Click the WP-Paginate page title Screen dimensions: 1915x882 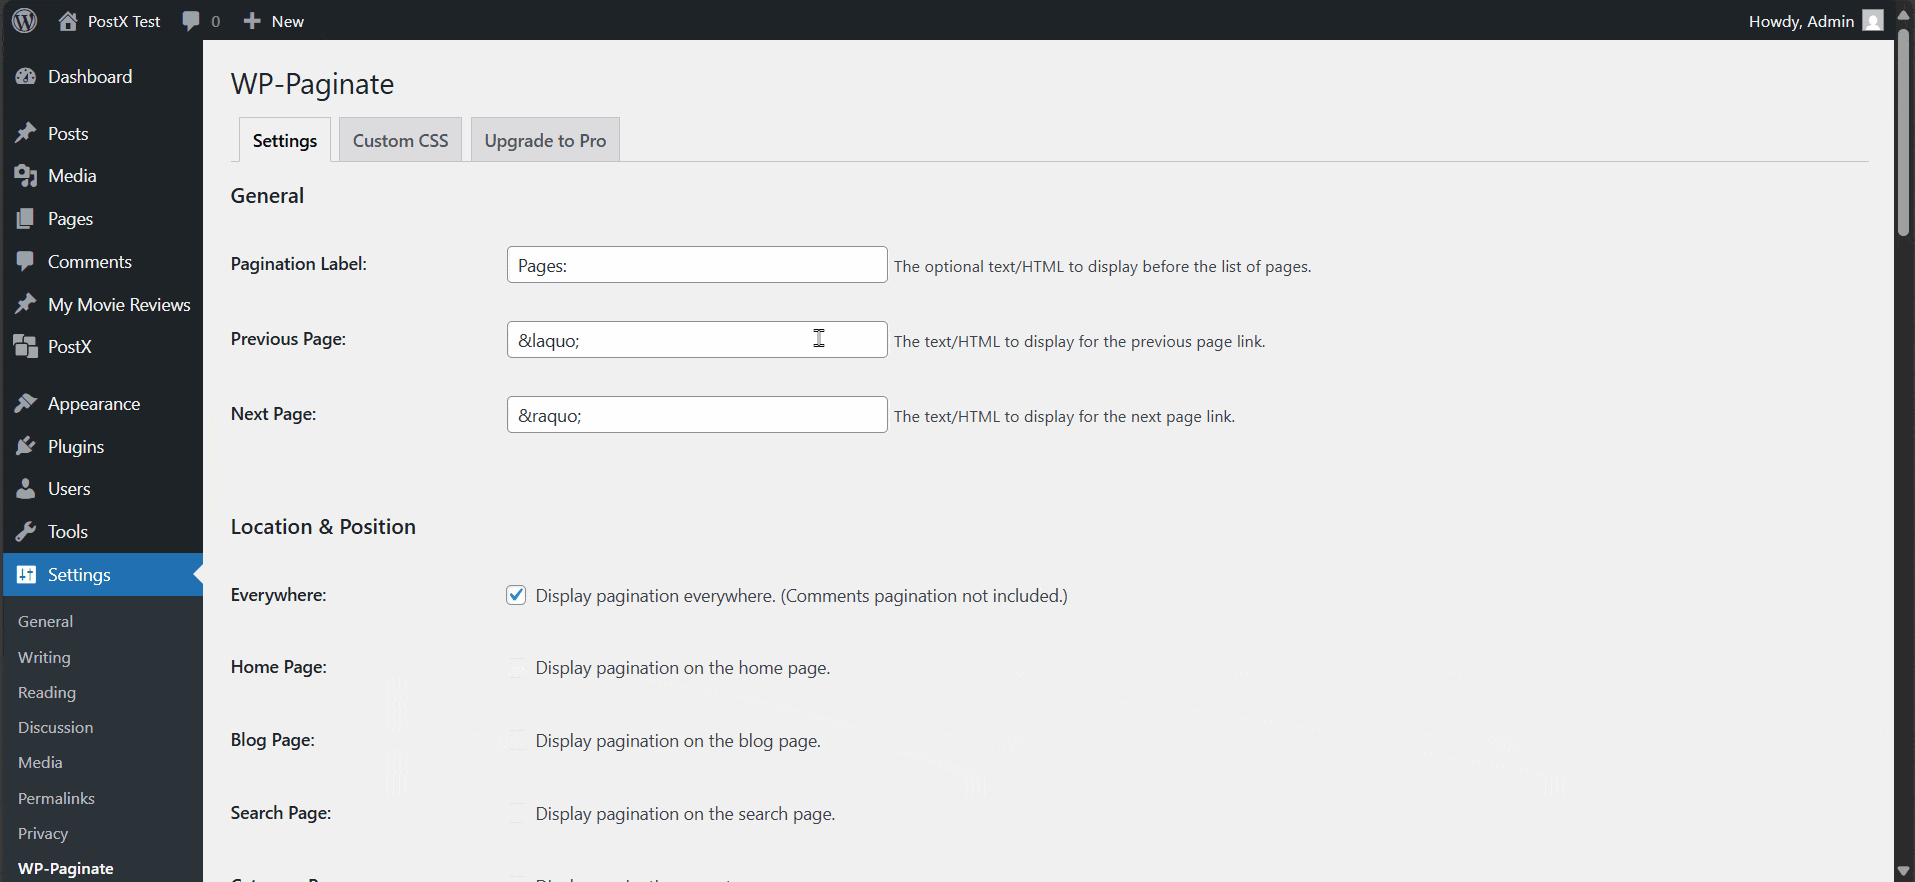pos(312,84)
